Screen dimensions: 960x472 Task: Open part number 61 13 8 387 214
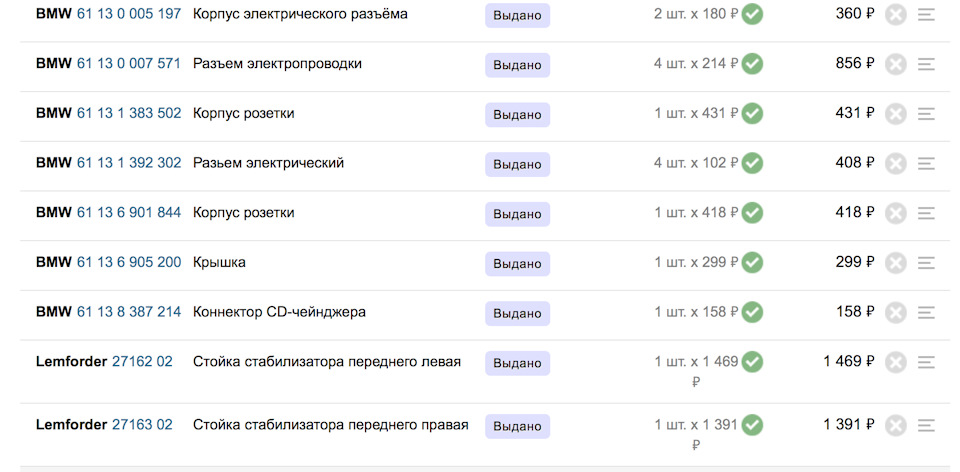[129, 312]
